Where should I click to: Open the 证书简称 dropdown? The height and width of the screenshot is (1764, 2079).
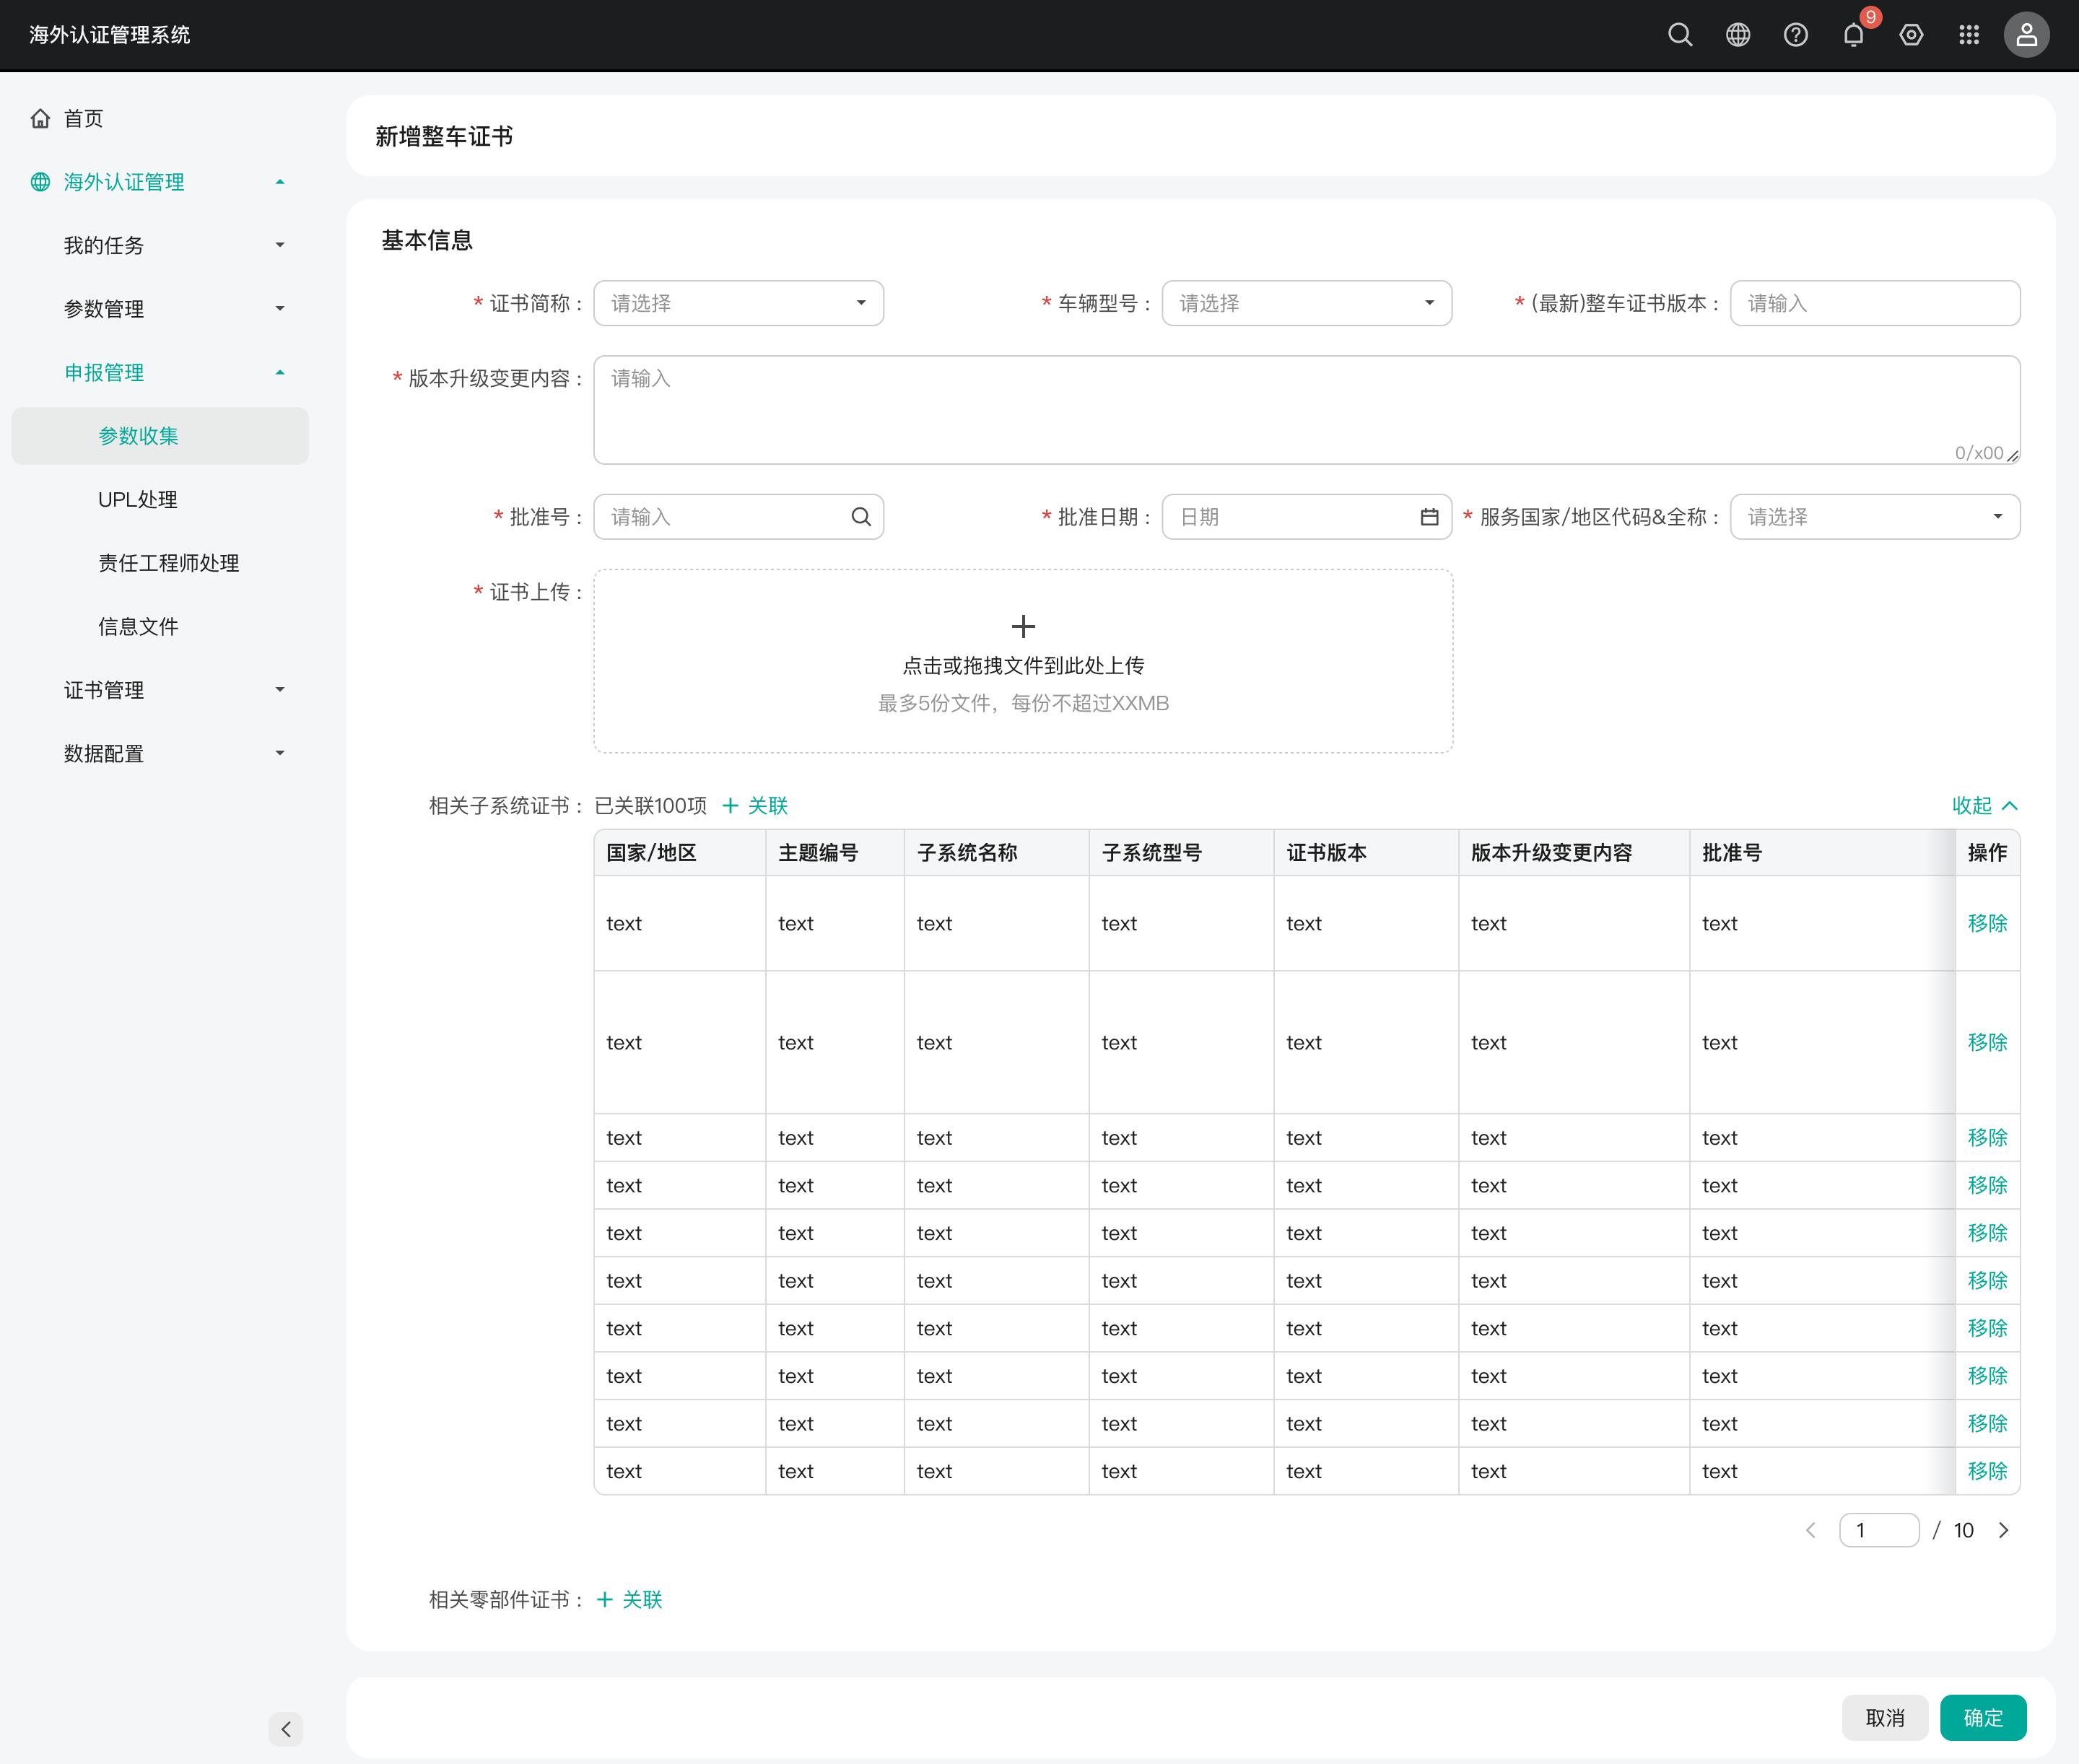(739, 303)
